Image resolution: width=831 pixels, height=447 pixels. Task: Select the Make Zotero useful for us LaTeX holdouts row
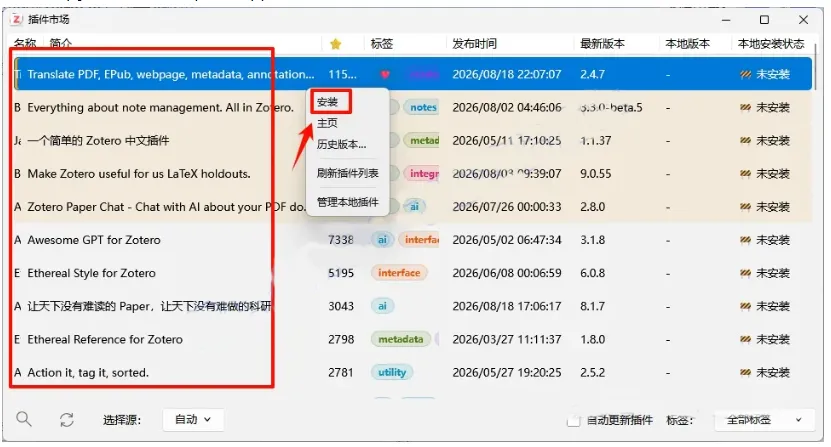coord(413,174)
